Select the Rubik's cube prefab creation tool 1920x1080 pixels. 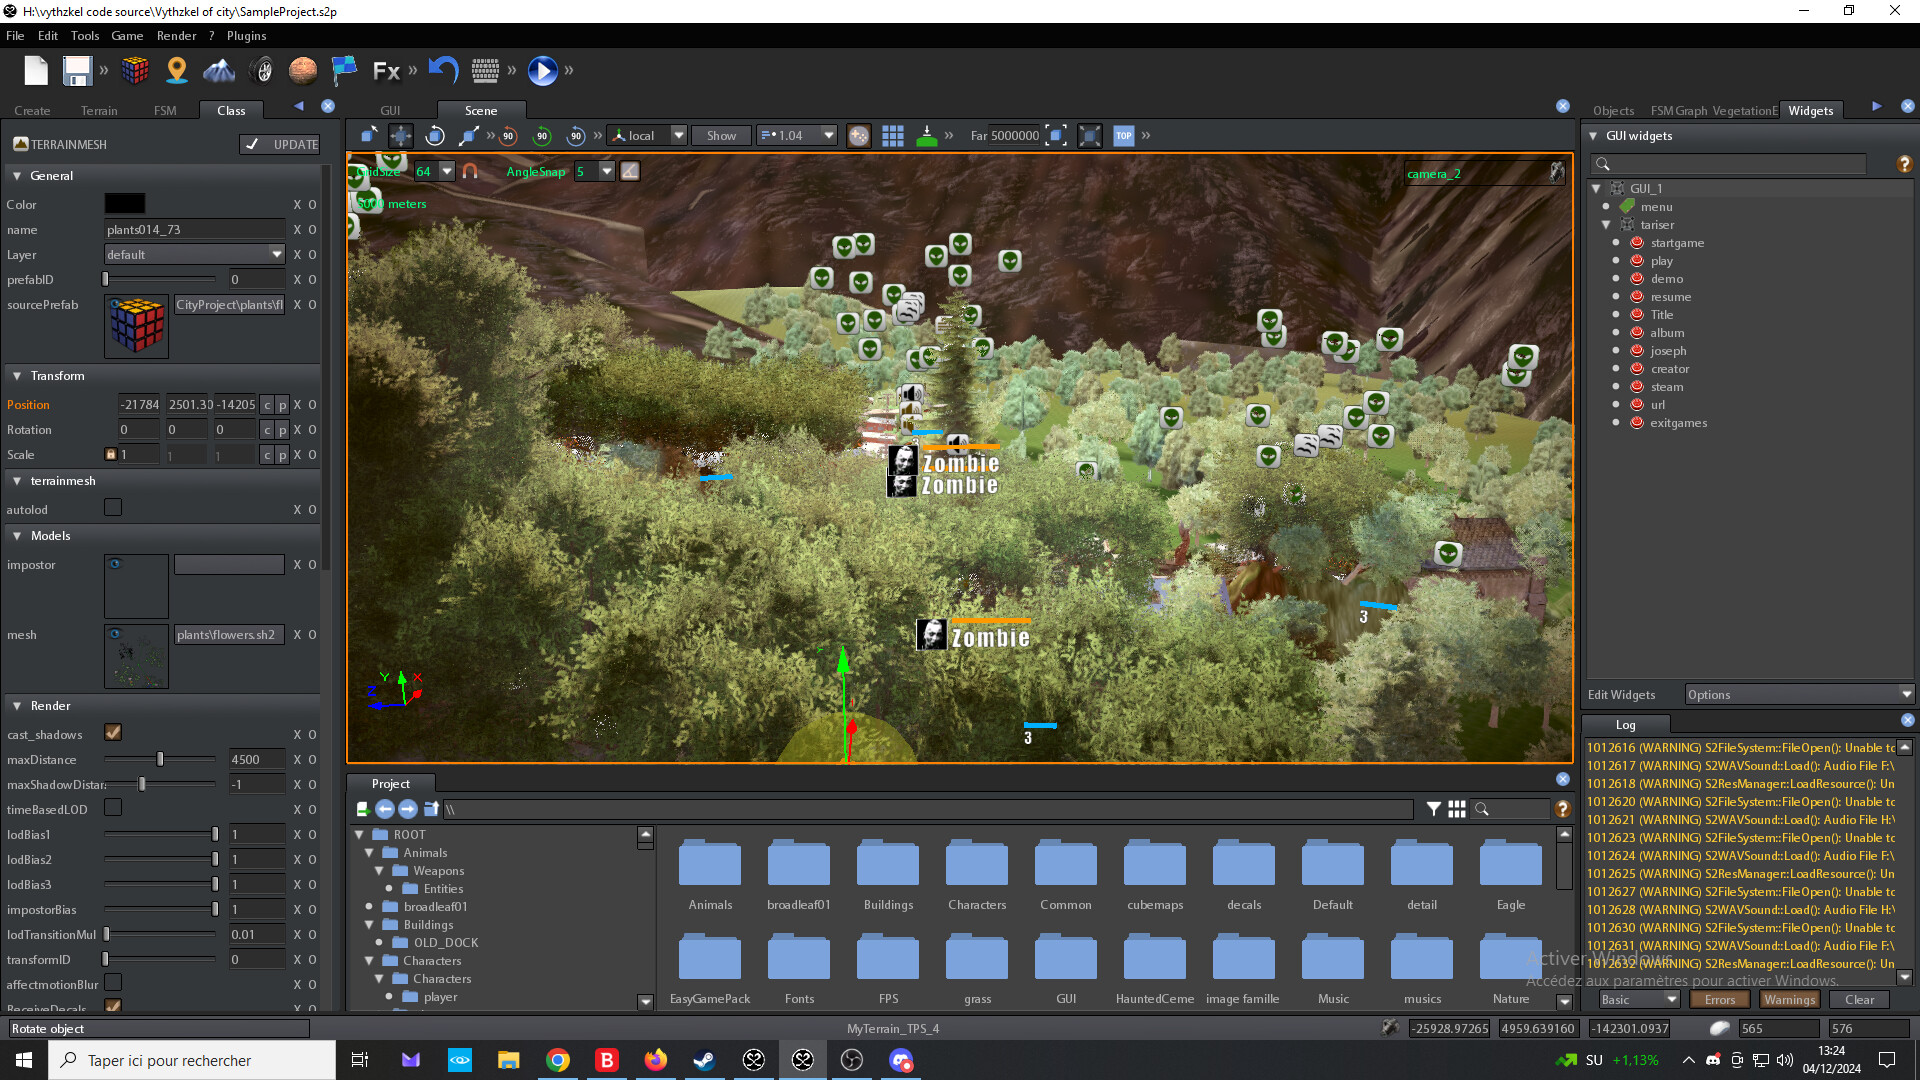[x=135, y=70]
